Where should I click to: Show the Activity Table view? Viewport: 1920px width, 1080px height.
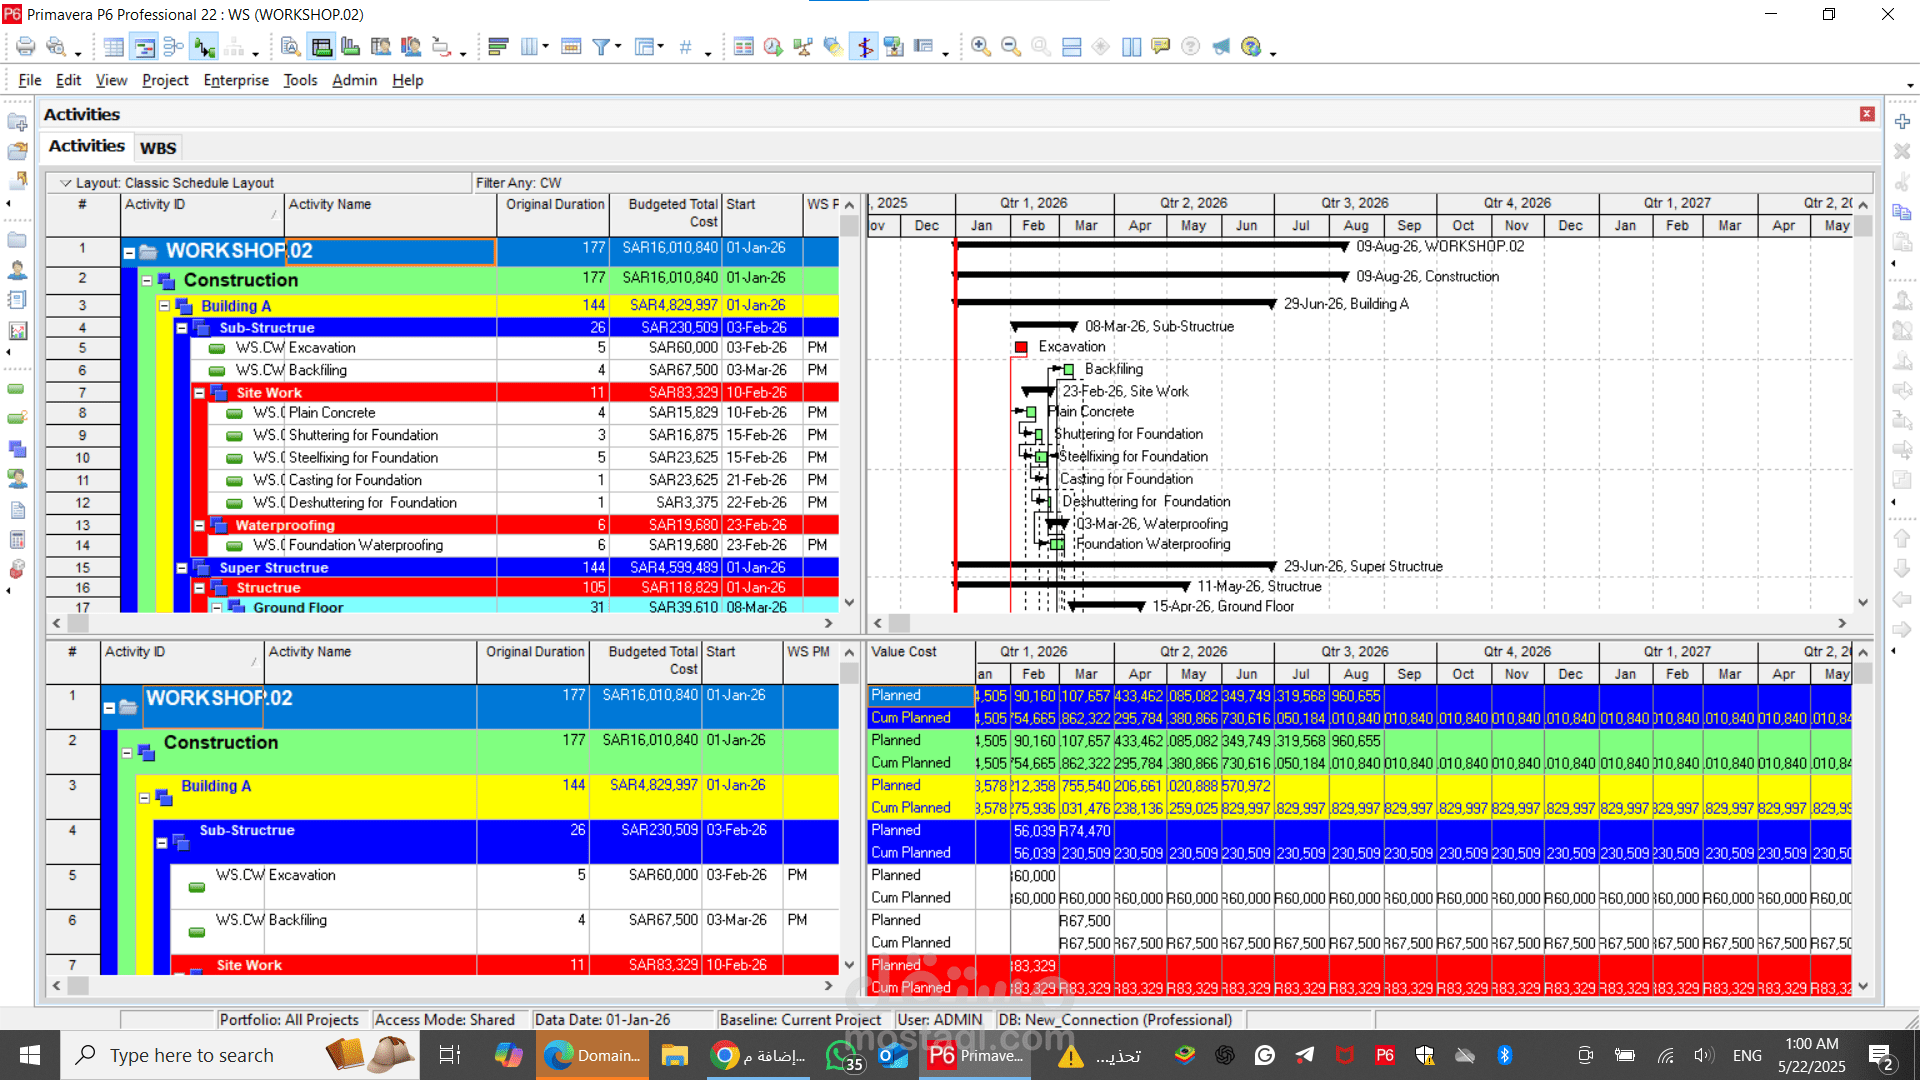[114, 47]
